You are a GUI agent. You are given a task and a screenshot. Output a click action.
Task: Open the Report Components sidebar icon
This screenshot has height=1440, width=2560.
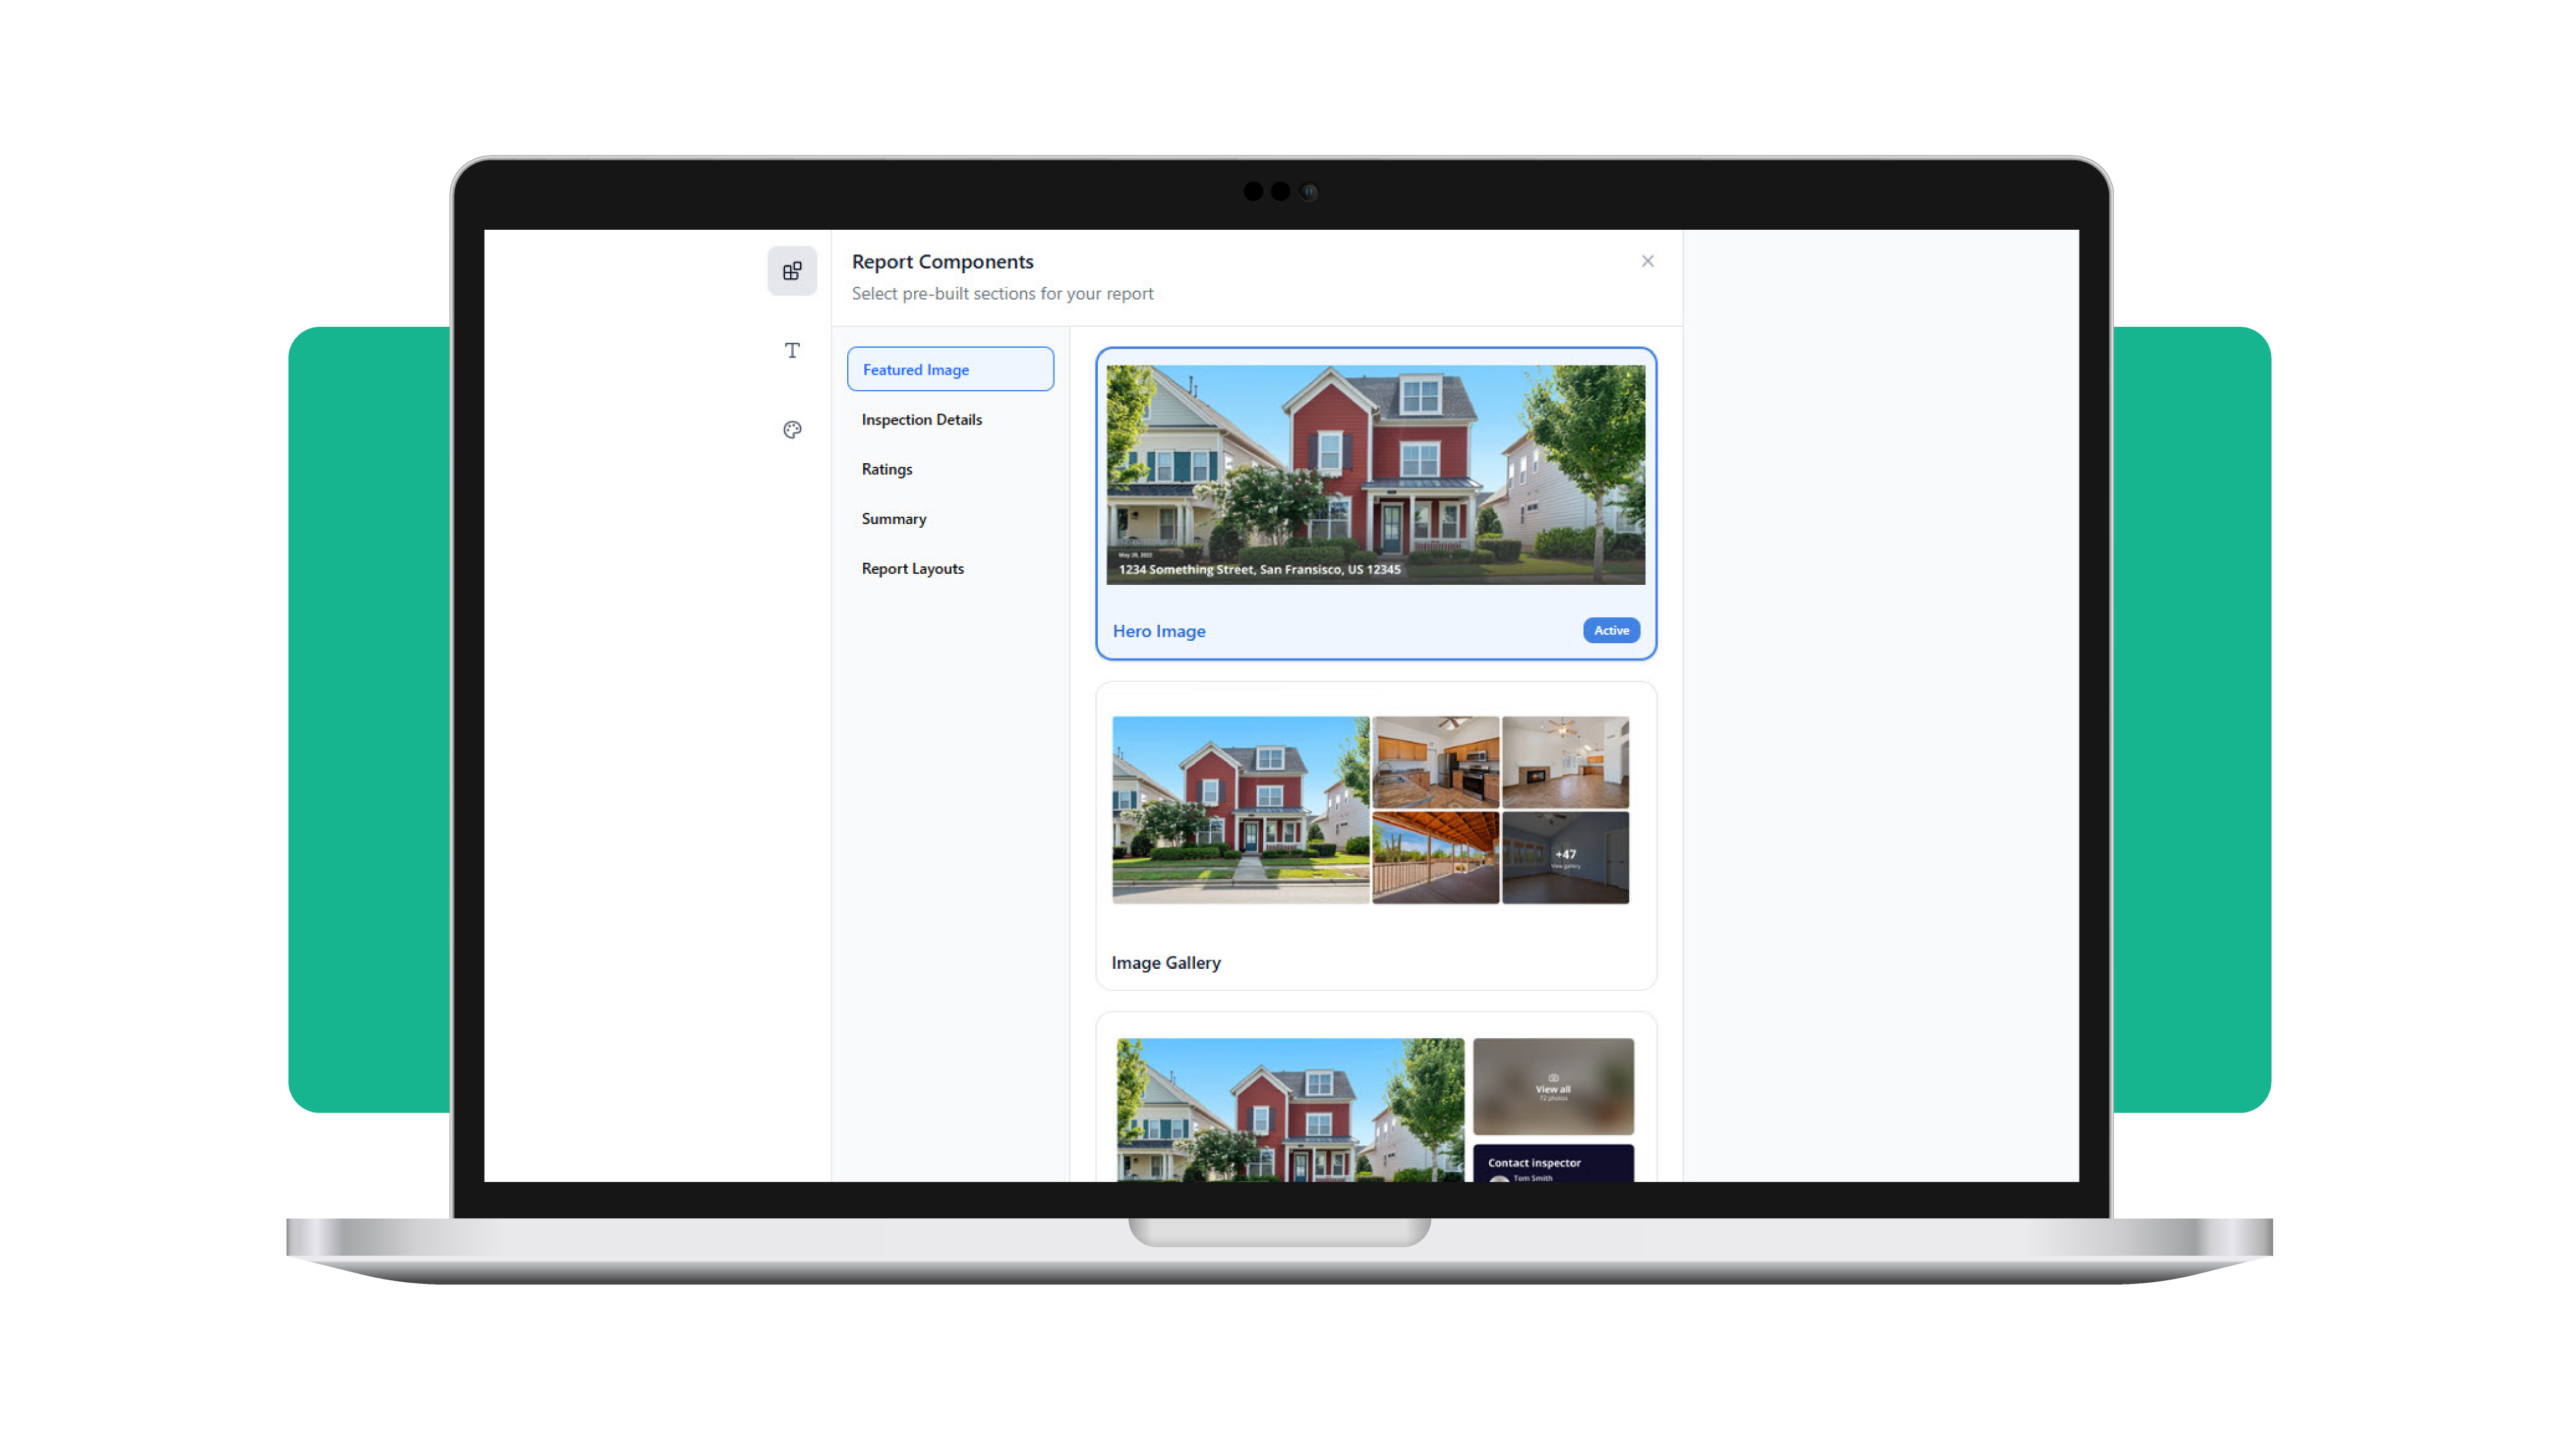pos(792,271)
